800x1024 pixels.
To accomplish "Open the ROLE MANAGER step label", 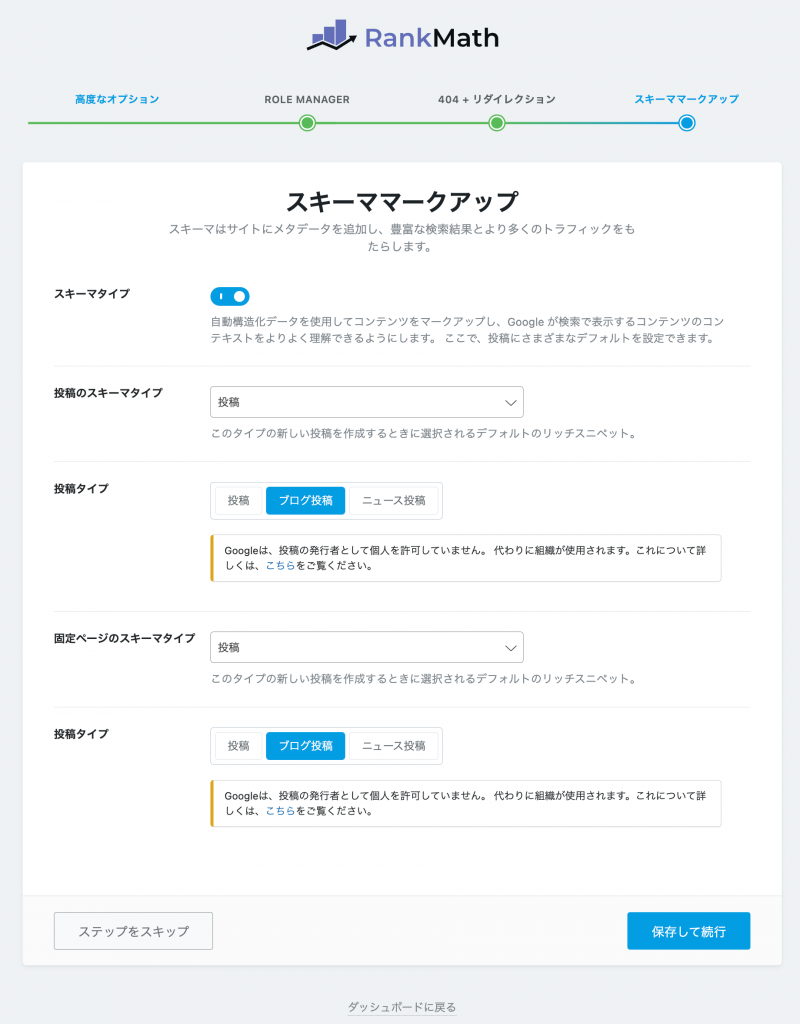I will [307, 99].
